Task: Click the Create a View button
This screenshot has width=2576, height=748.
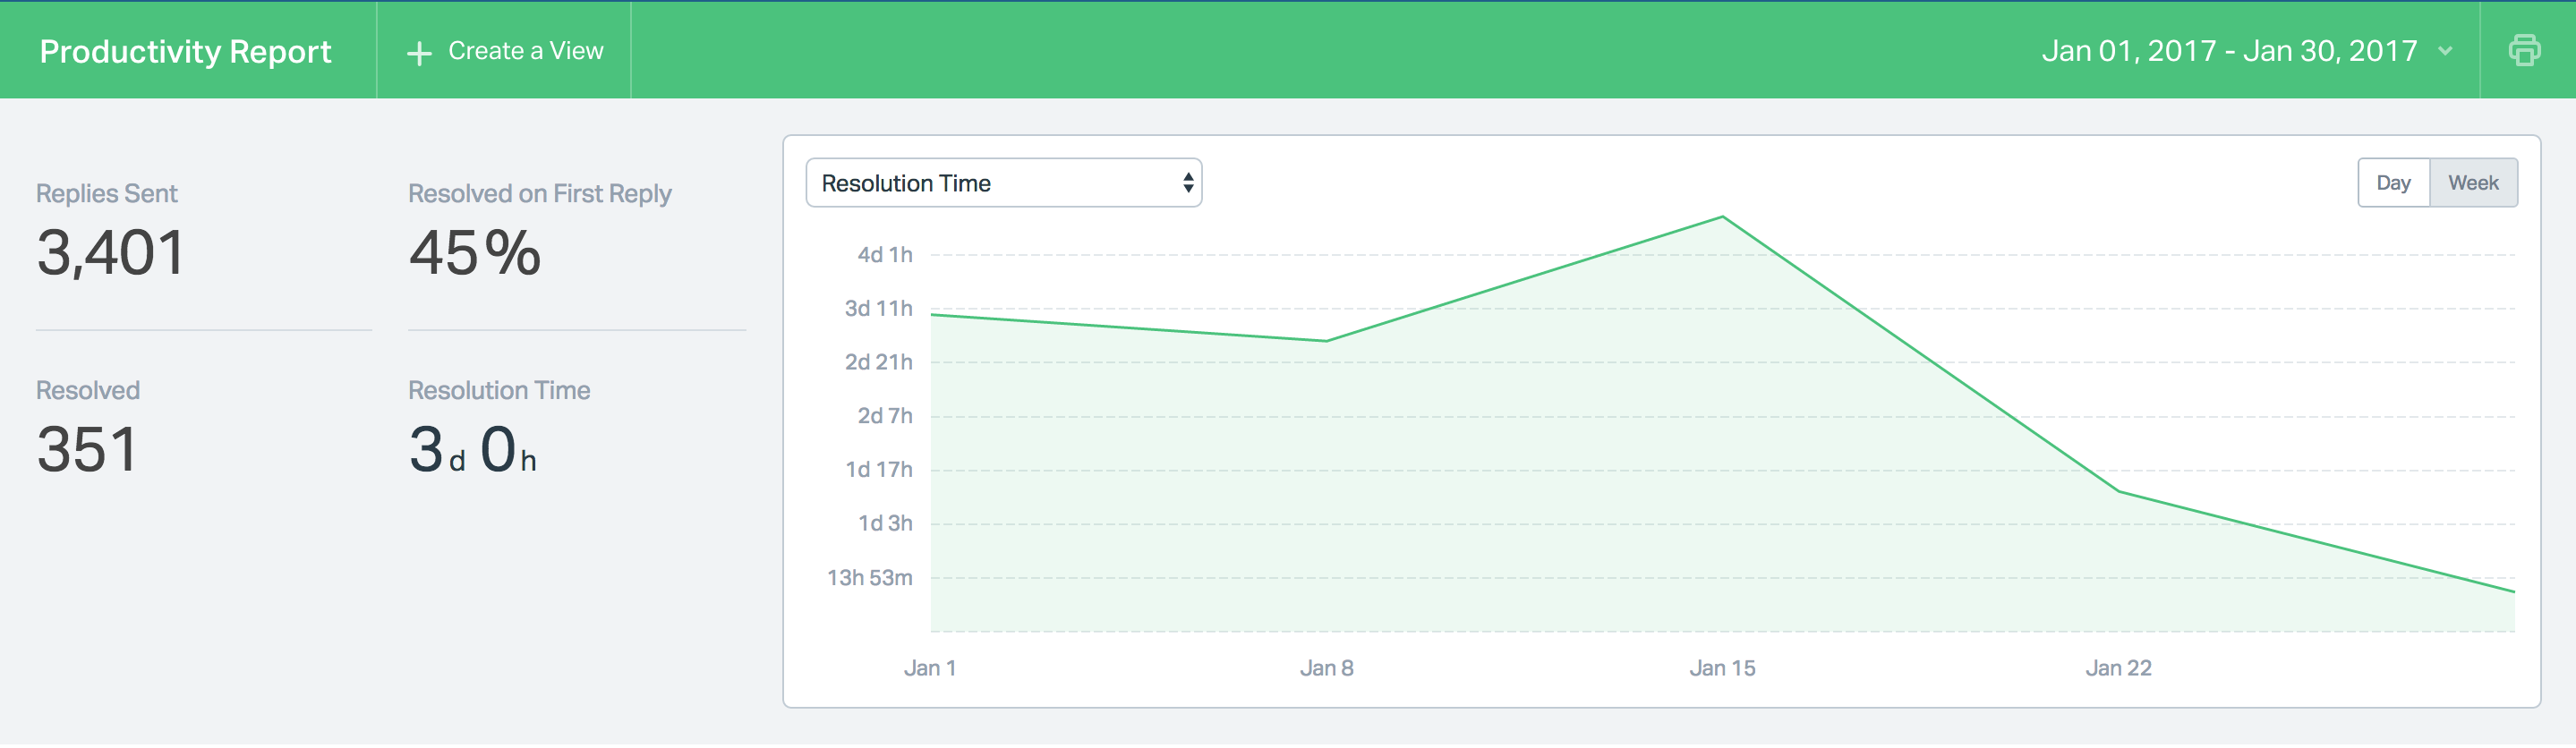Action: click(505, 51)
